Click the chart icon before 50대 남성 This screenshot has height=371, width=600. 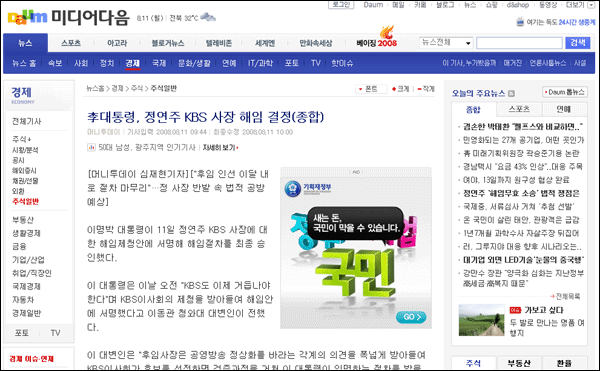pos(91,147)
